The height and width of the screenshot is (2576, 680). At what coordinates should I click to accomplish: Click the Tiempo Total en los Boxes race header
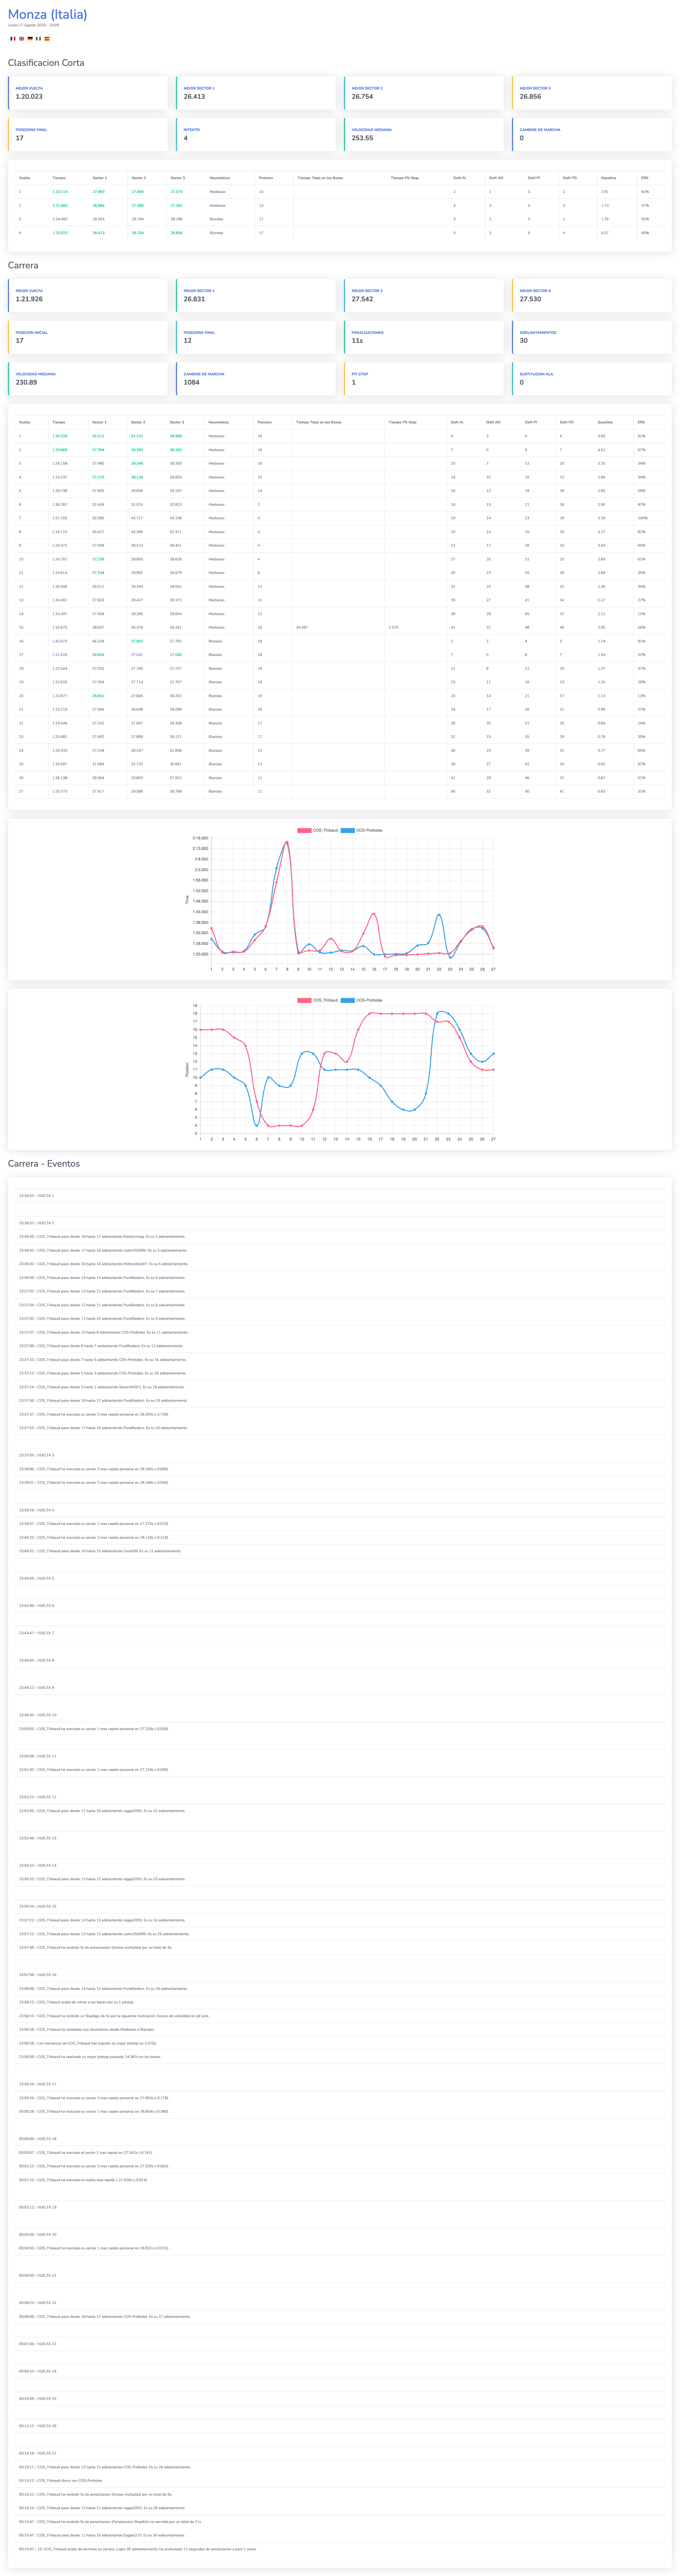pyautogui.click(x=319, y=422)
